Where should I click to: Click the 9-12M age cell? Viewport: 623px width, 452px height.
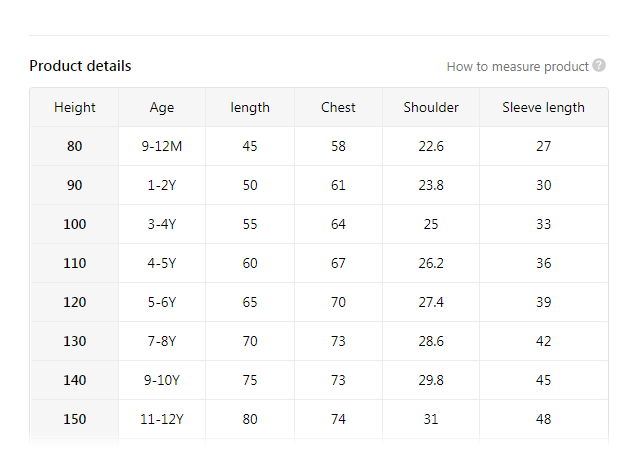coord(162,146)
